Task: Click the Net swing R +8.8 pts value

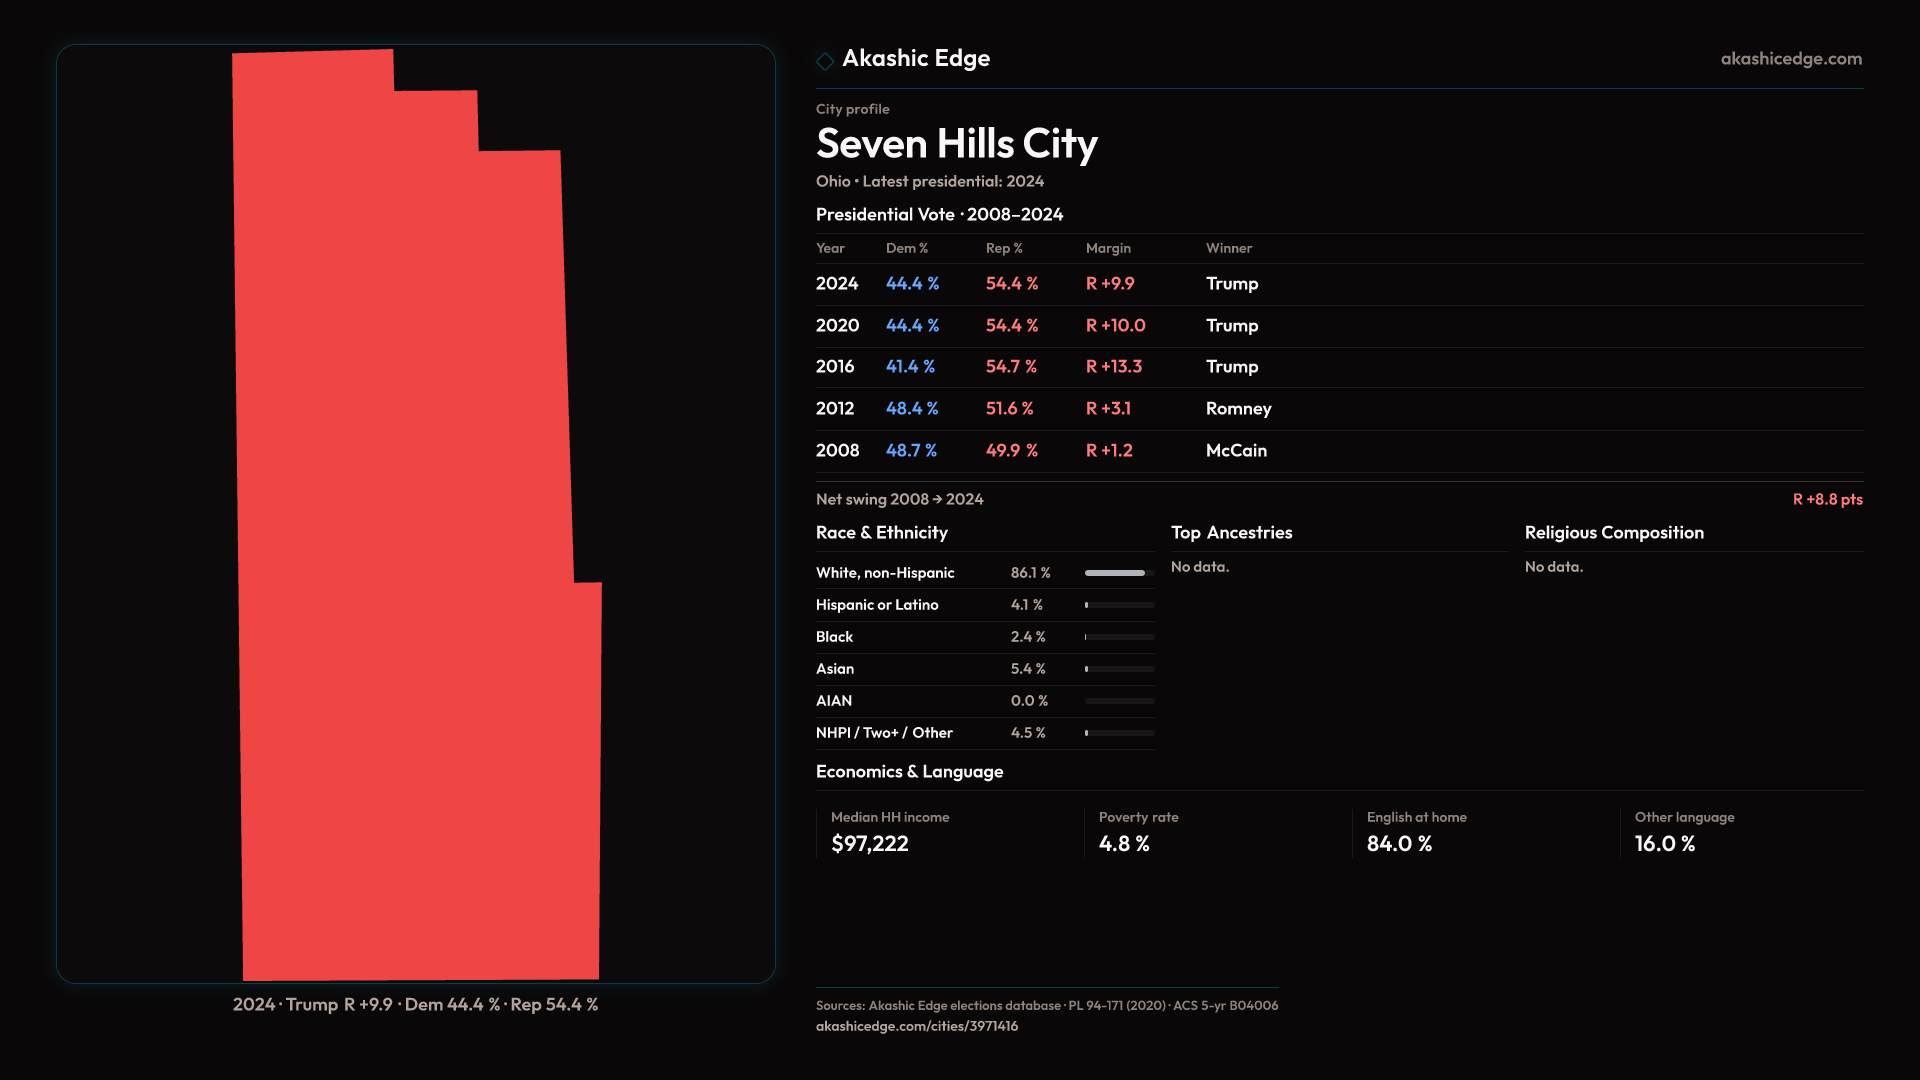Action: (1827, 499)
